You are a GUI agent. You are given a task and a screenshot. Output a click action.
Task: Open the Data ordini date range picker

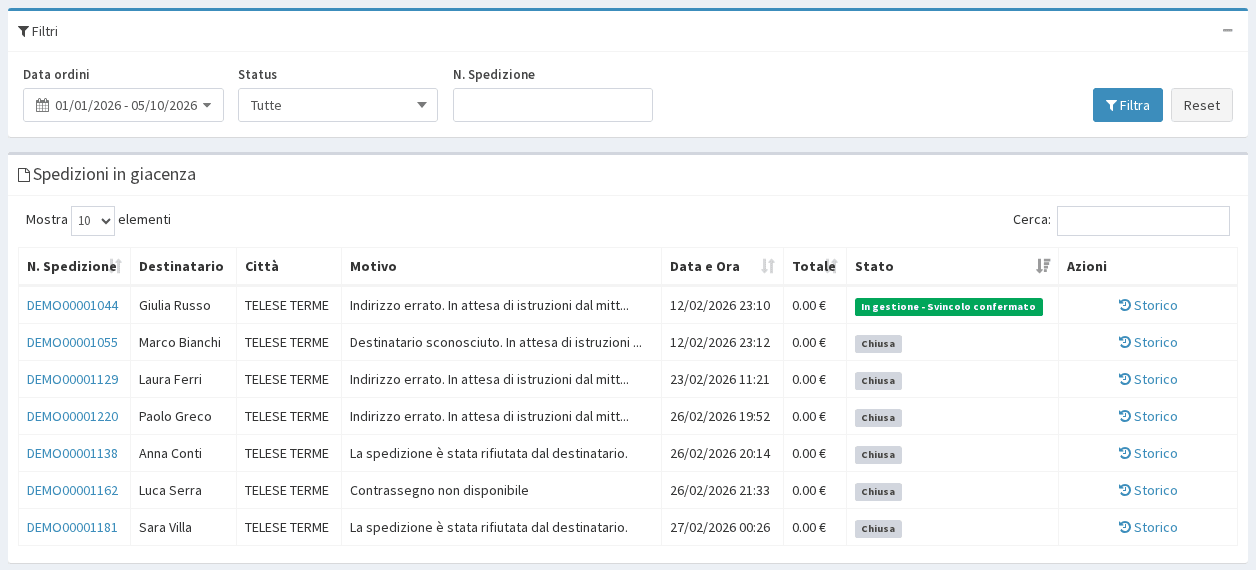[x=123, y=105]
